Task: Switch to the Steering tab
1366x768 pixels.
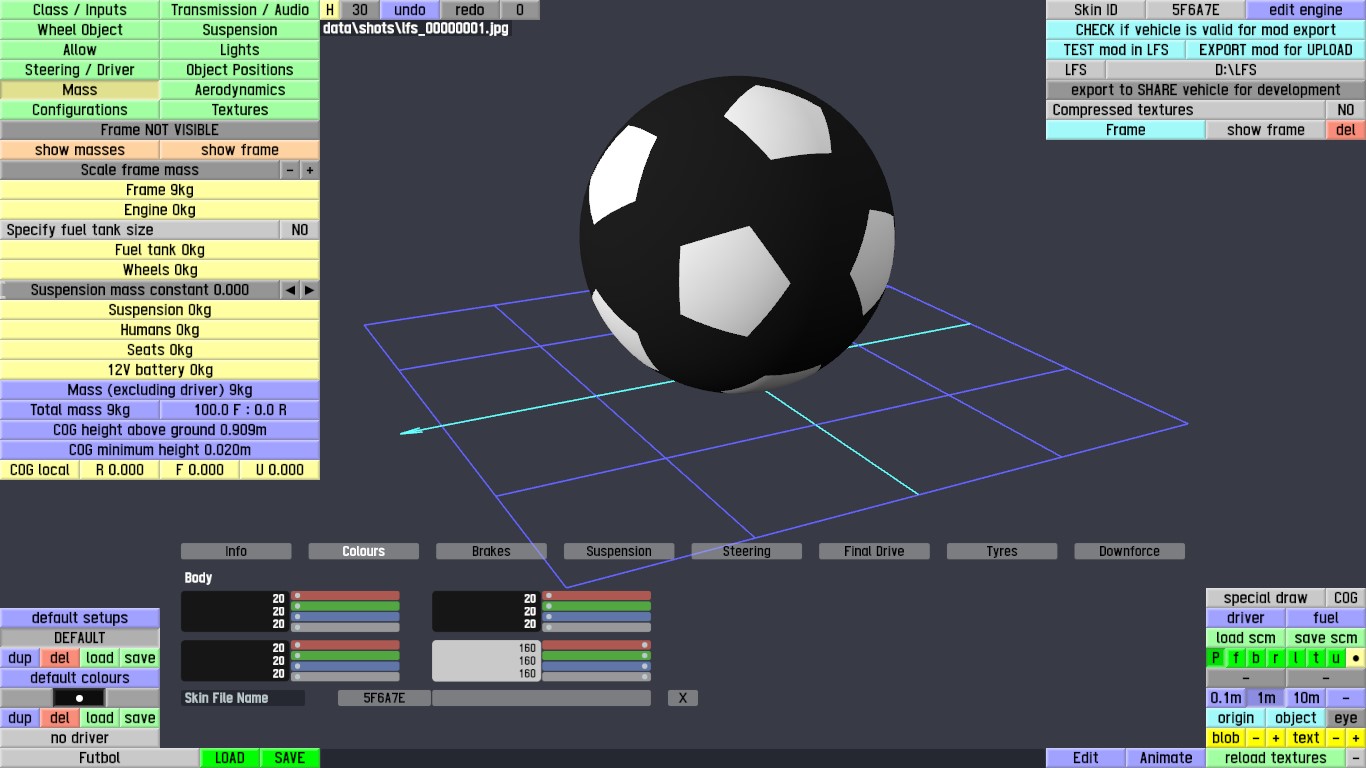Action: click(x=747, y=551)
